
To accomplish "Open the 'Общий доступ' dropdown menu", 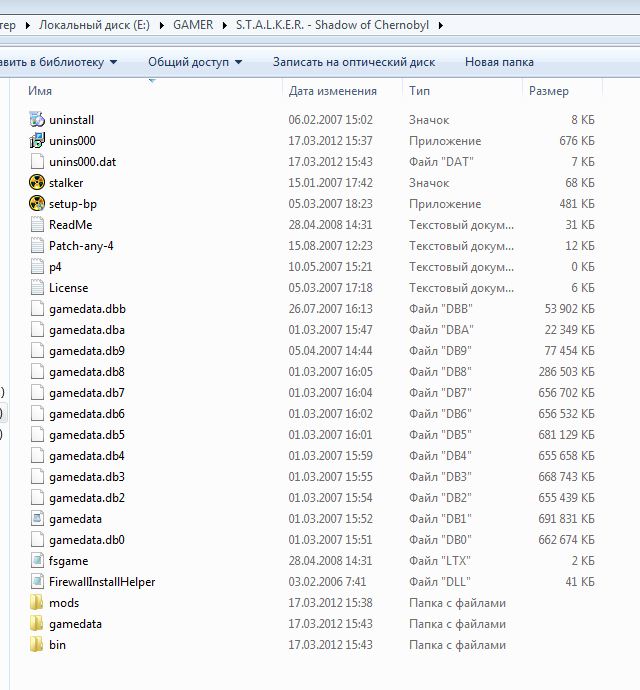I will (x=195, y=62).
